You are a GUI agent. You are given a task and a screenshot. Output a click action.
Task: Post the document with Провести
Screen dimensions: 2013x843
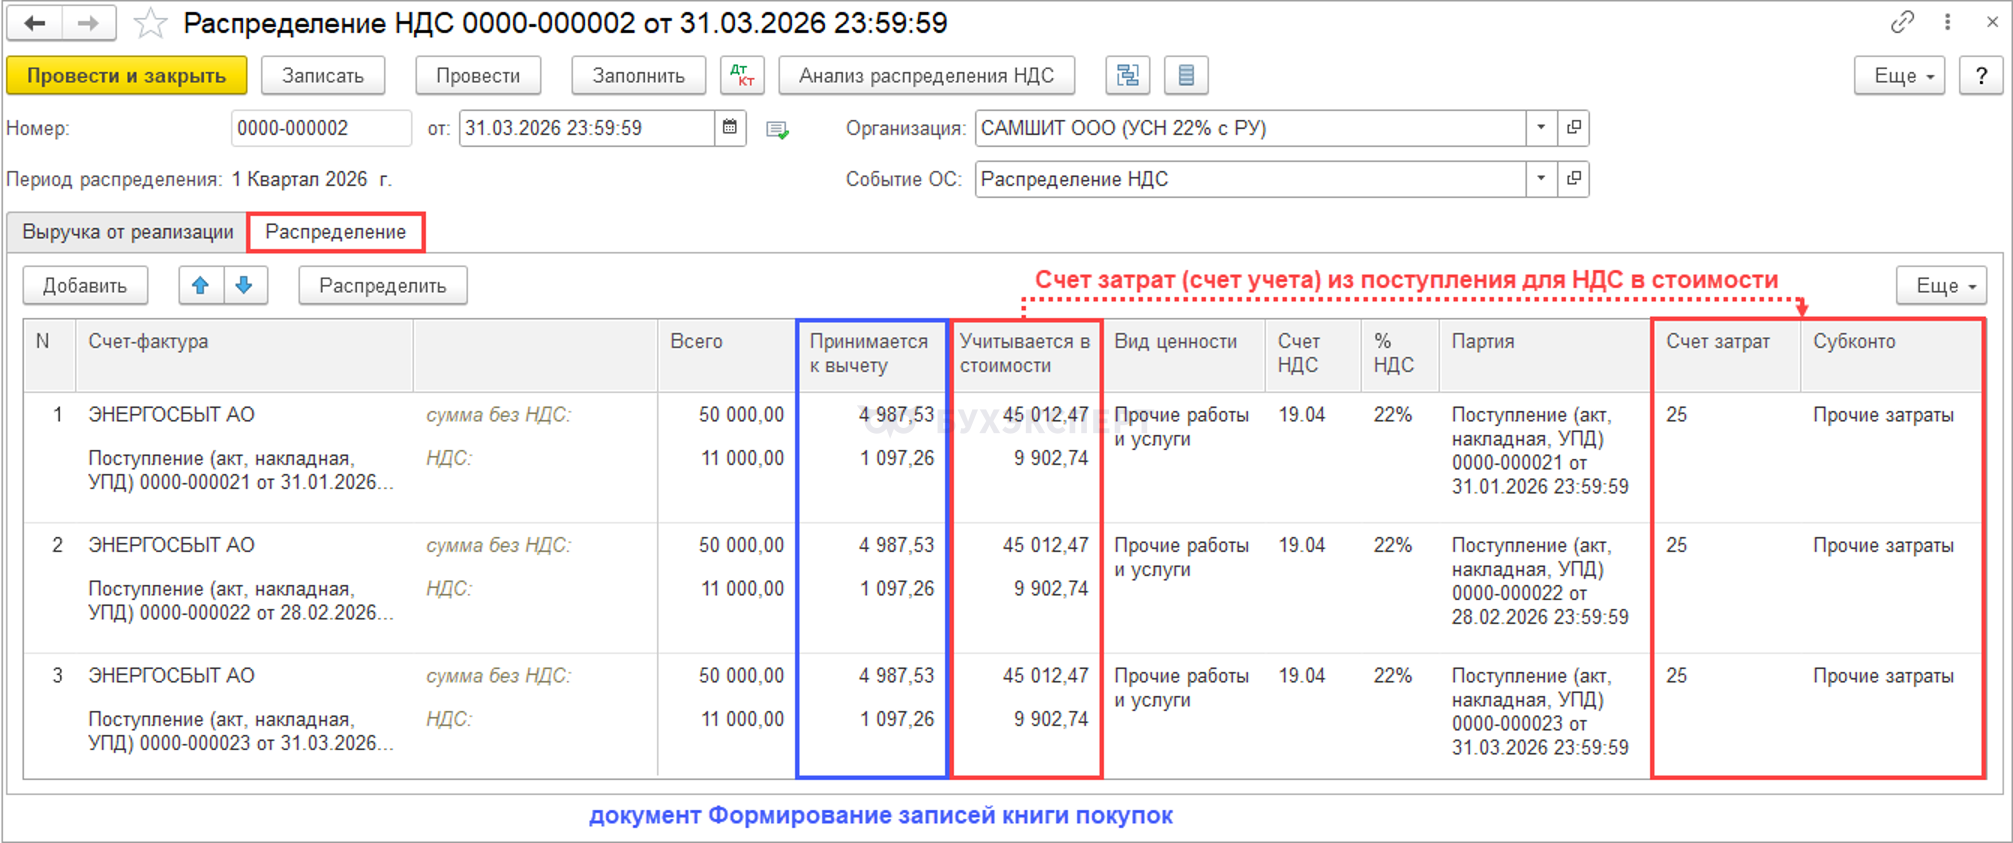pyautogui.click(x=478, y=75)
